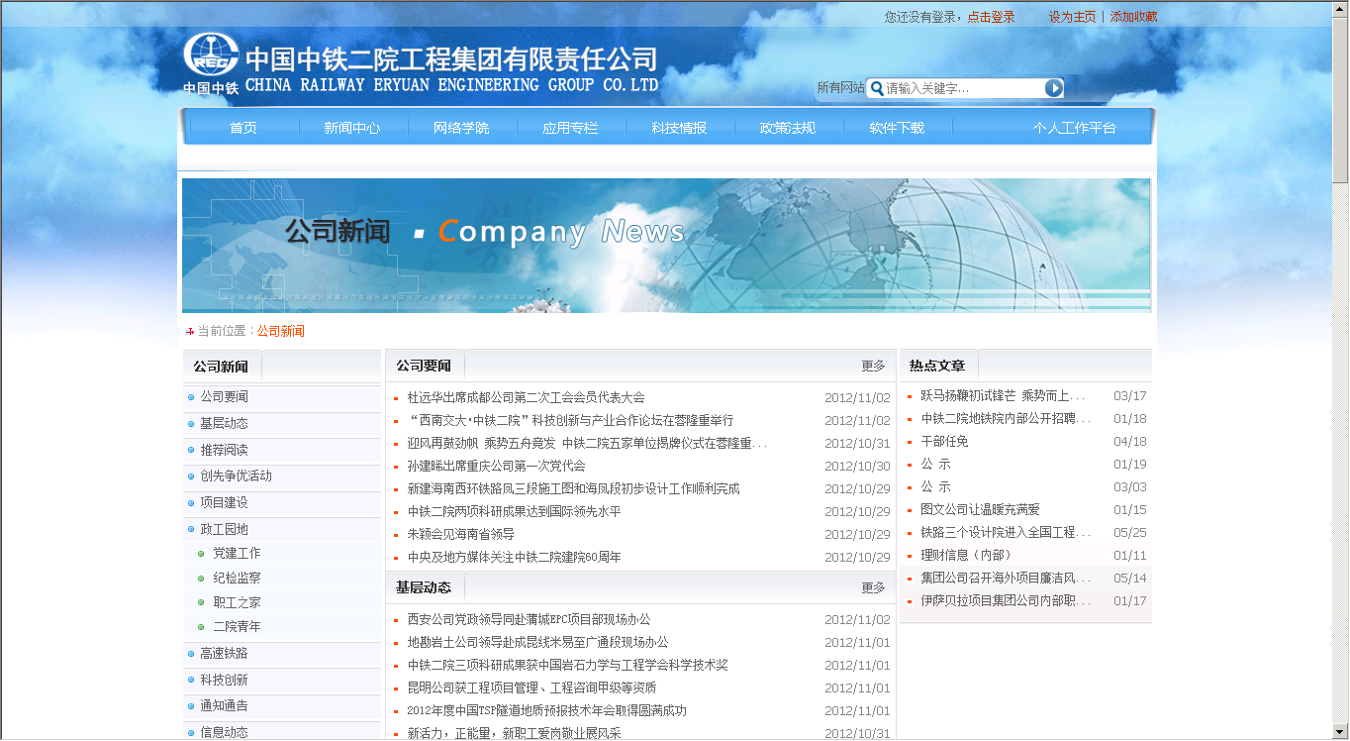Open 所有网站 search scope selector
The height and width of the screenshot is (741, 1350).
840,88
